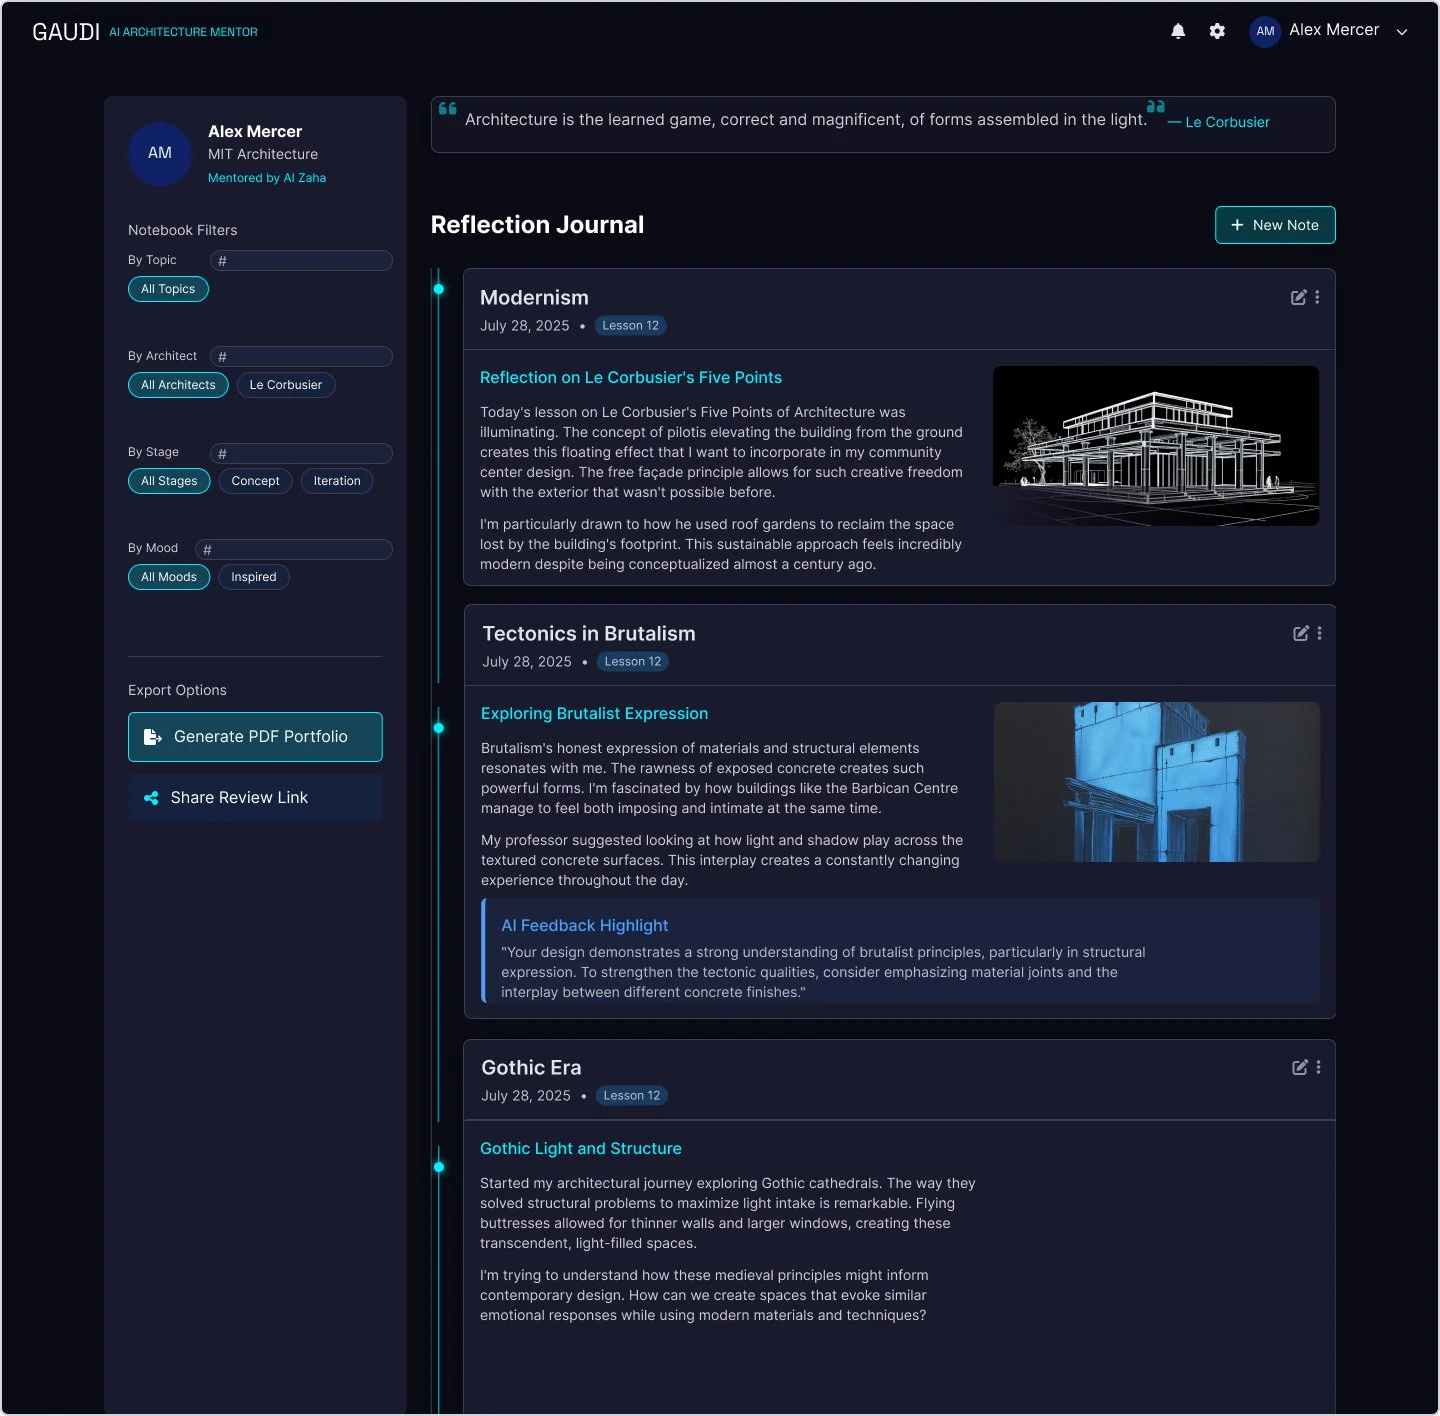
Task: Click Lesson 12 tag on Tectonics note
Action: pyautogui.click(x=633, y=662)
